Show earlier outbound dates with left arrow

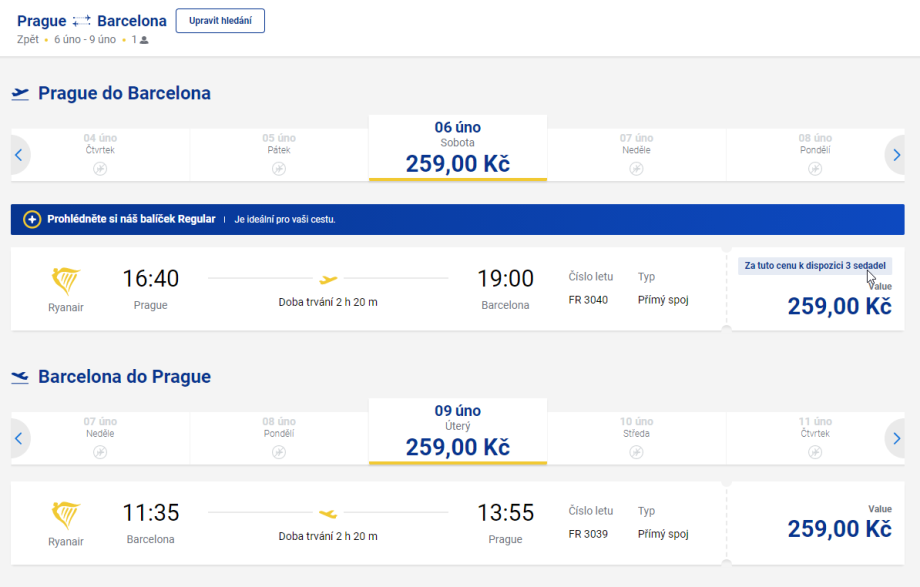tap(18, 155)
